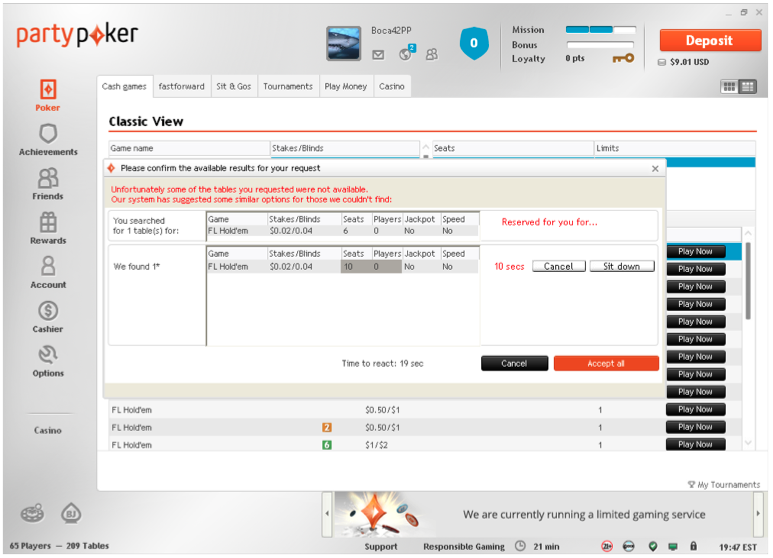The height and width of the screenshot is (558, 773).
Task: Click the Bonus progress bar
Action: point(600,44)
